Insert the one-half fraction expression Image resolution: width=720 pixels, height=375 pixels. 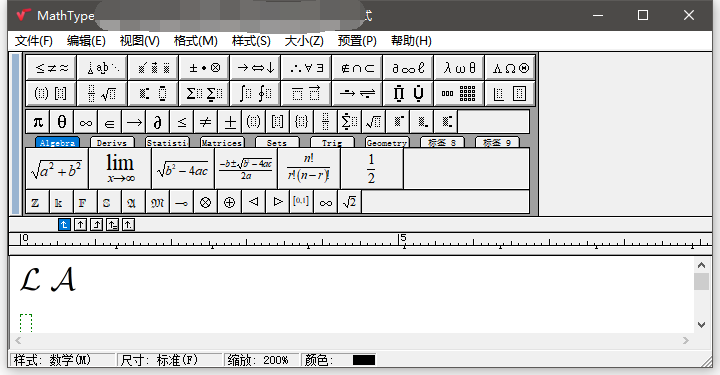pos(371,168)
